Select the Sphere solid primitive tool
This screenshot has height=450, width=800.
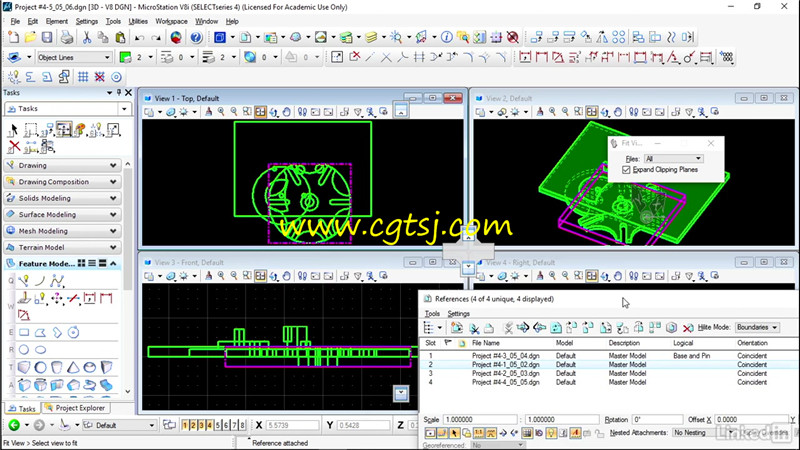[x=40, y=367]
